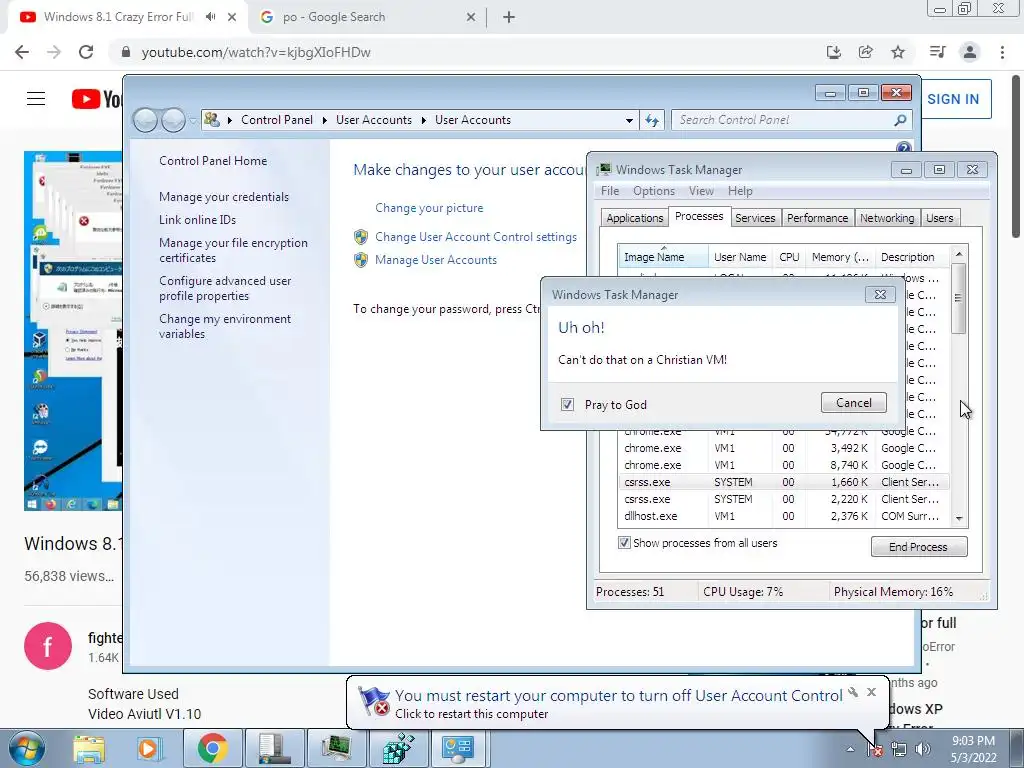The height and width of the screenshot is (768, 1024).
Task: Open the recent pages dropdown beside nav arrows
Action: (x=193, y=121)
